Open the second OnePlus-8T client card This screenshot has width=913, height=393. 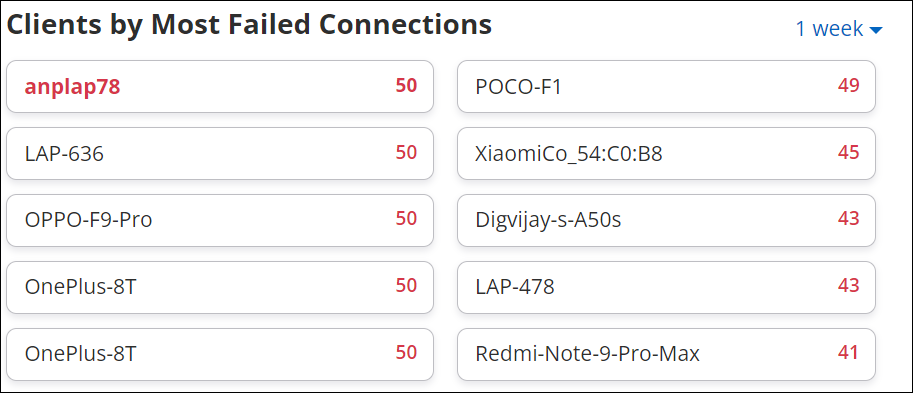click(x=220, y=355)
